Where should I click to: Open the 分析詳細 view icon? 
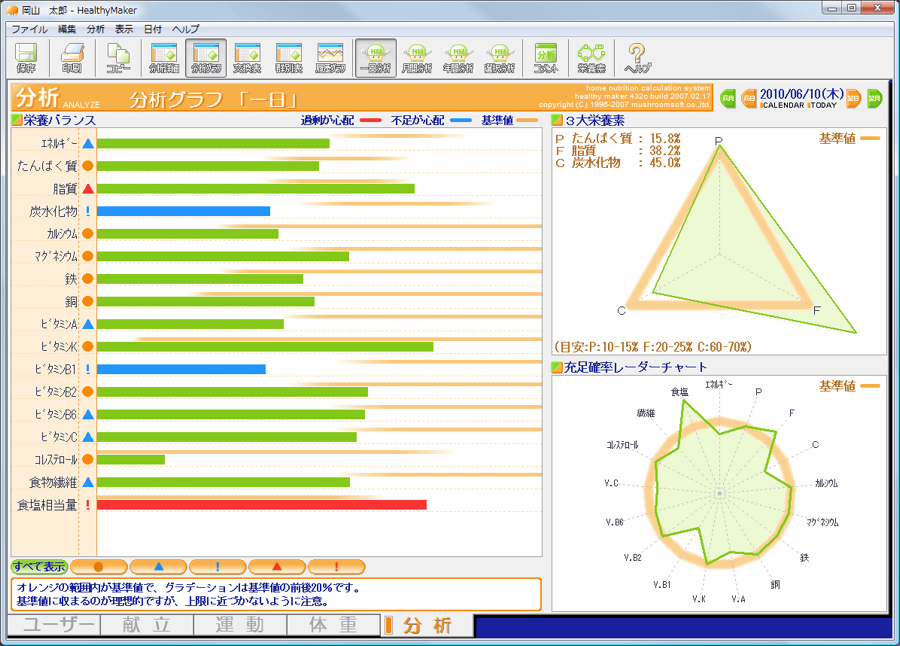click(x=164, y=57)
